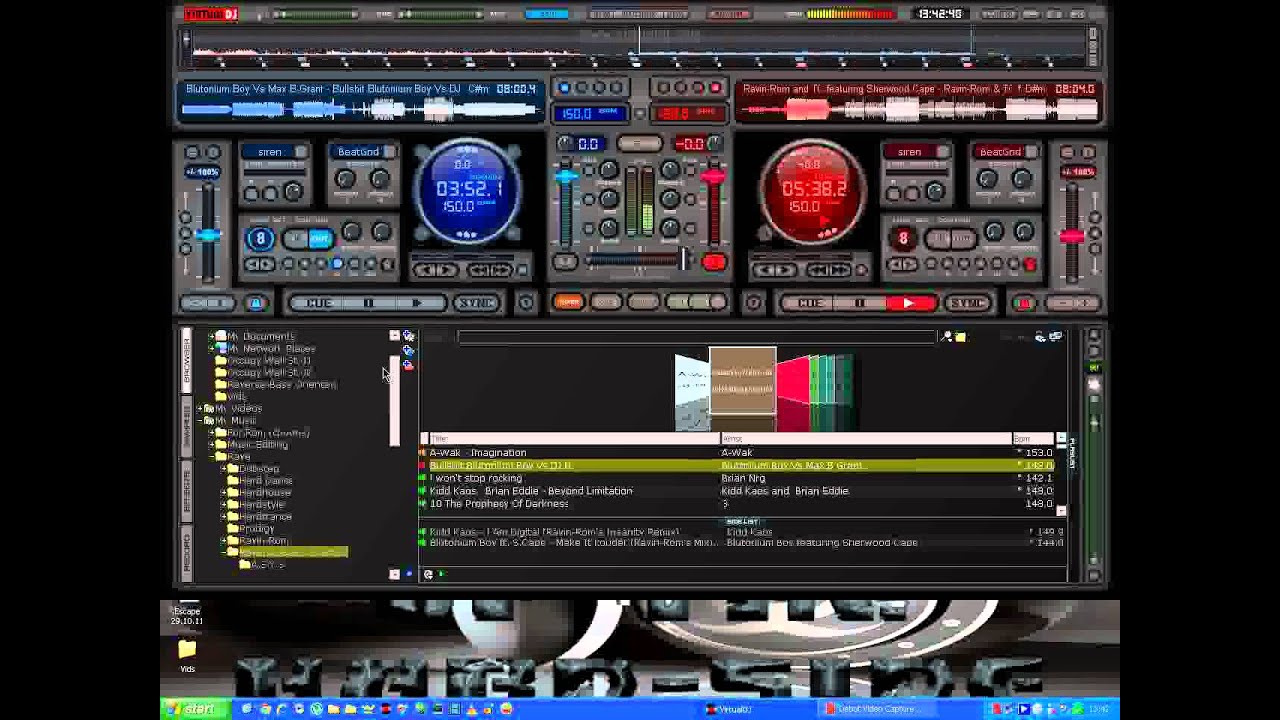
Task: Open the left deck siren effect dropdown
Action: [x=269, y=152]
